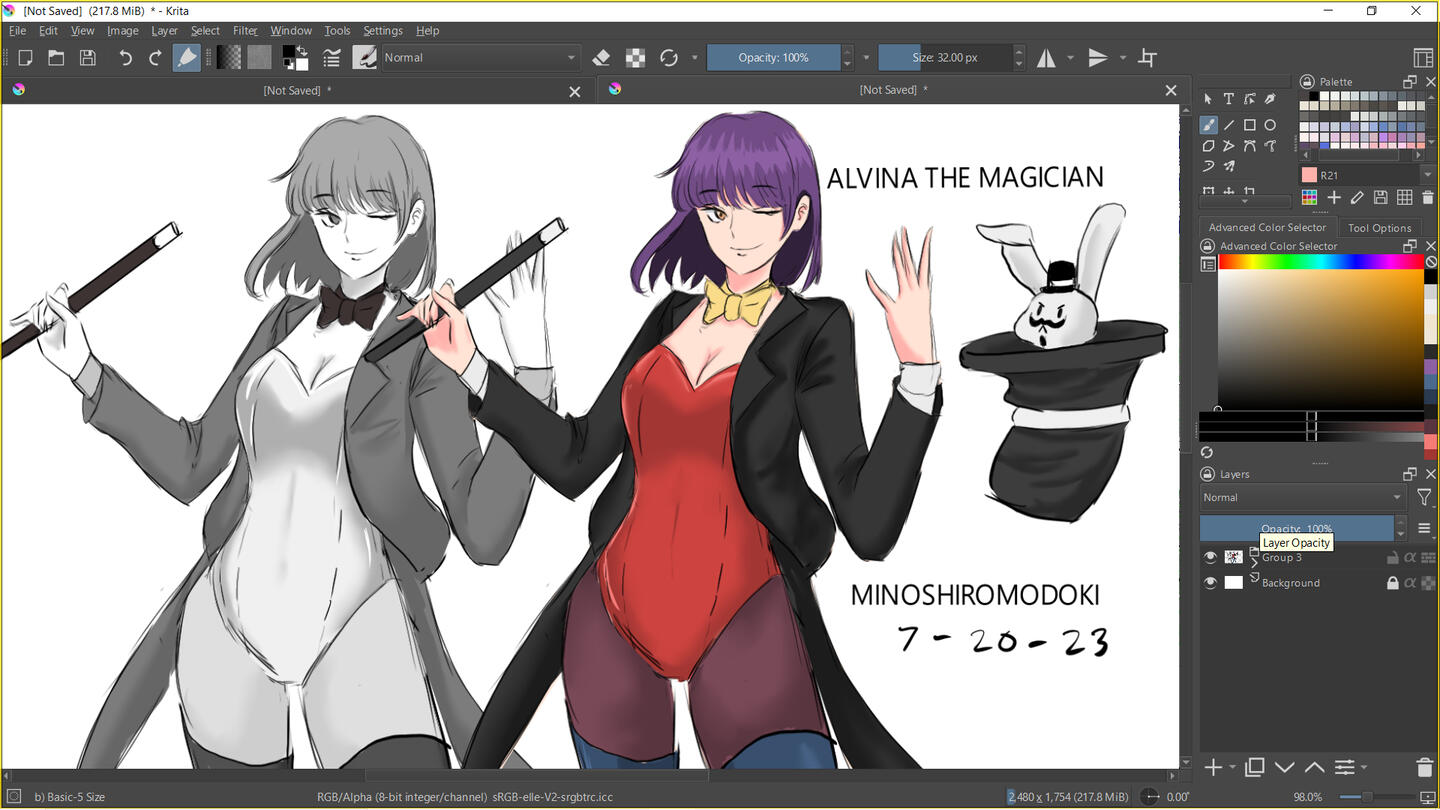Screen dimensions: 1440x810
Task: Open the brush blending mode Normal dropdown
Action: pyautogui.click(x=480, y=58)
